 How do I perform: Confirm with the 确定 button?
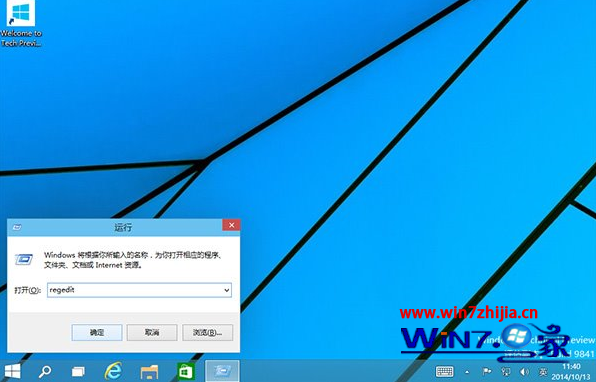click(x=97, y=333)
